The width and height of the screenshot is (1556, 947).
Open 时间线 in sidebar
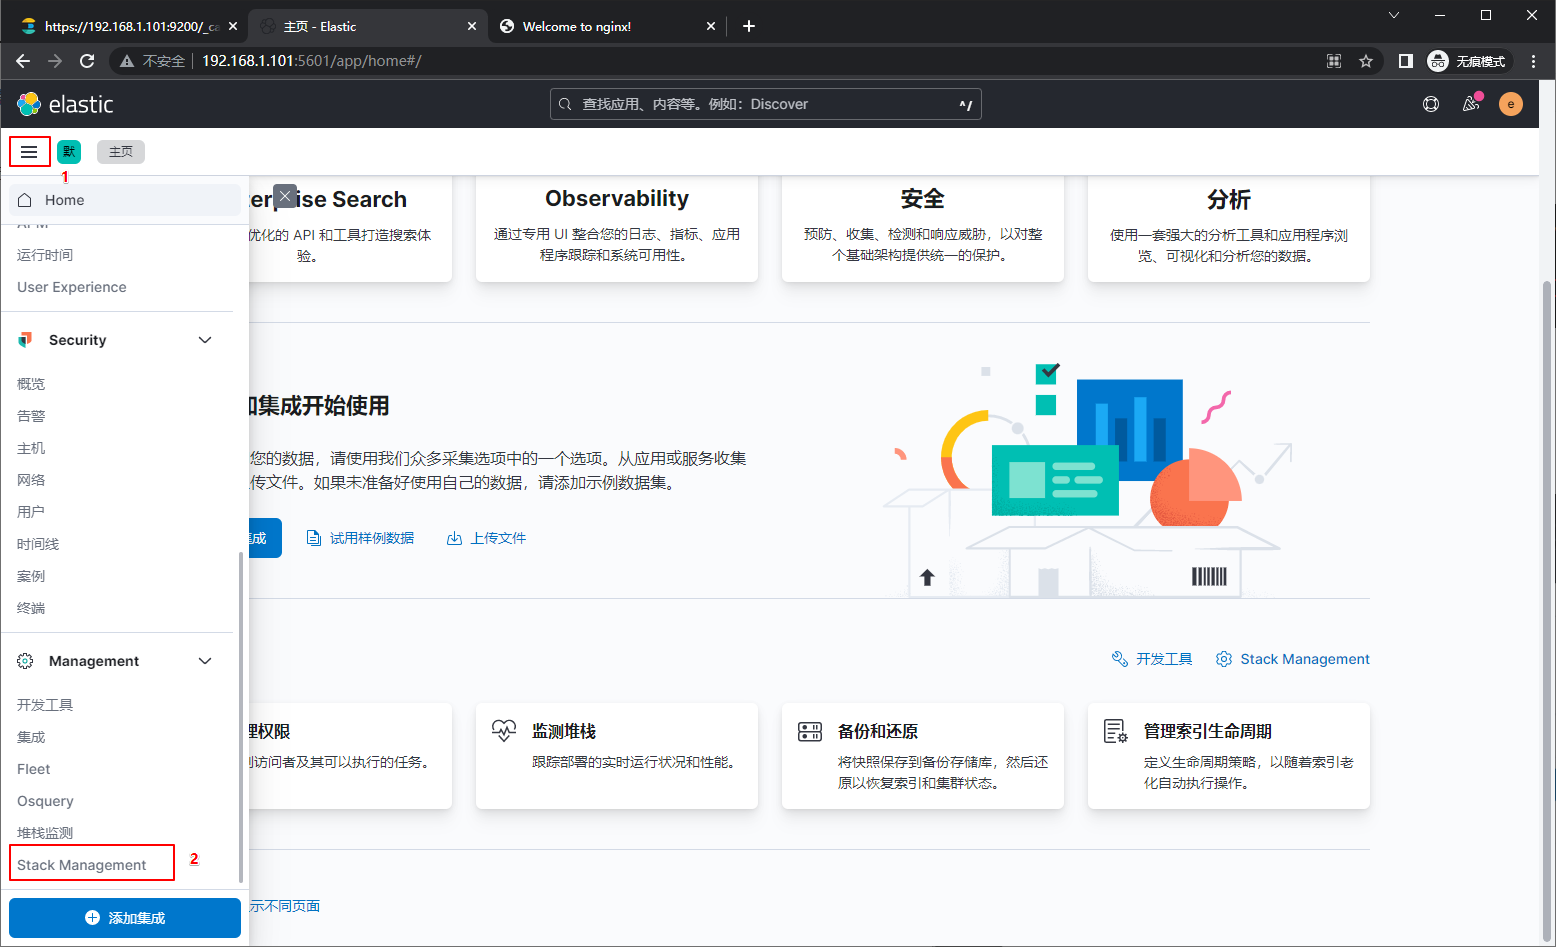coord(38,544)
